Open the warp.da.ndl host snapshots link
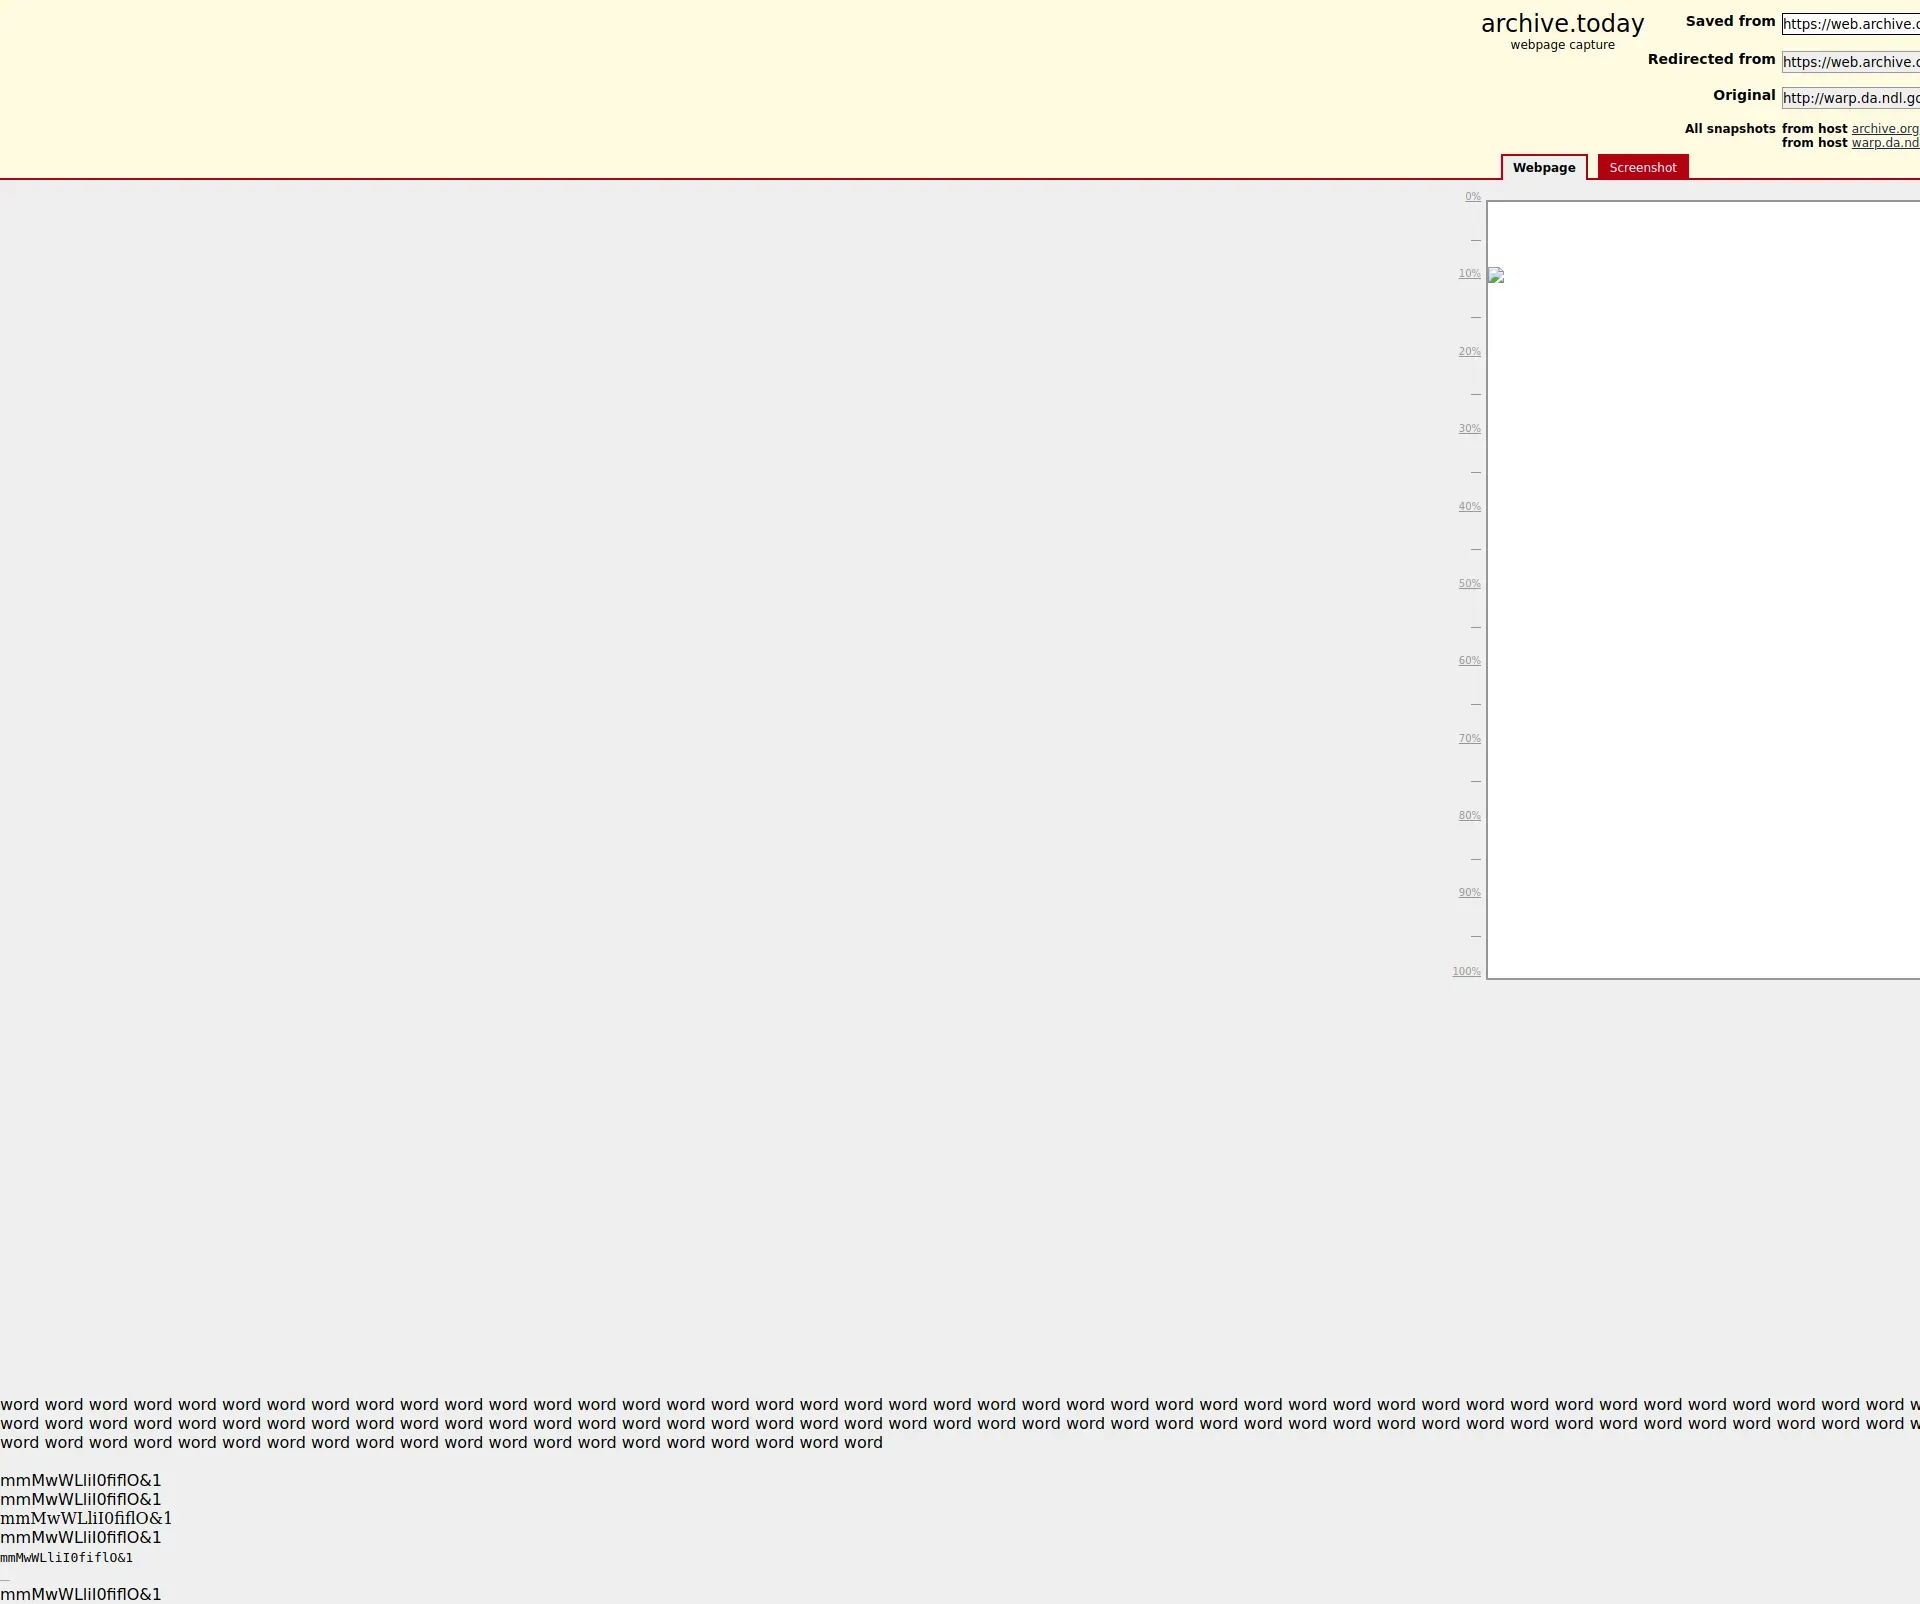1920x1604 pixels. click(x=1884, y=143)
